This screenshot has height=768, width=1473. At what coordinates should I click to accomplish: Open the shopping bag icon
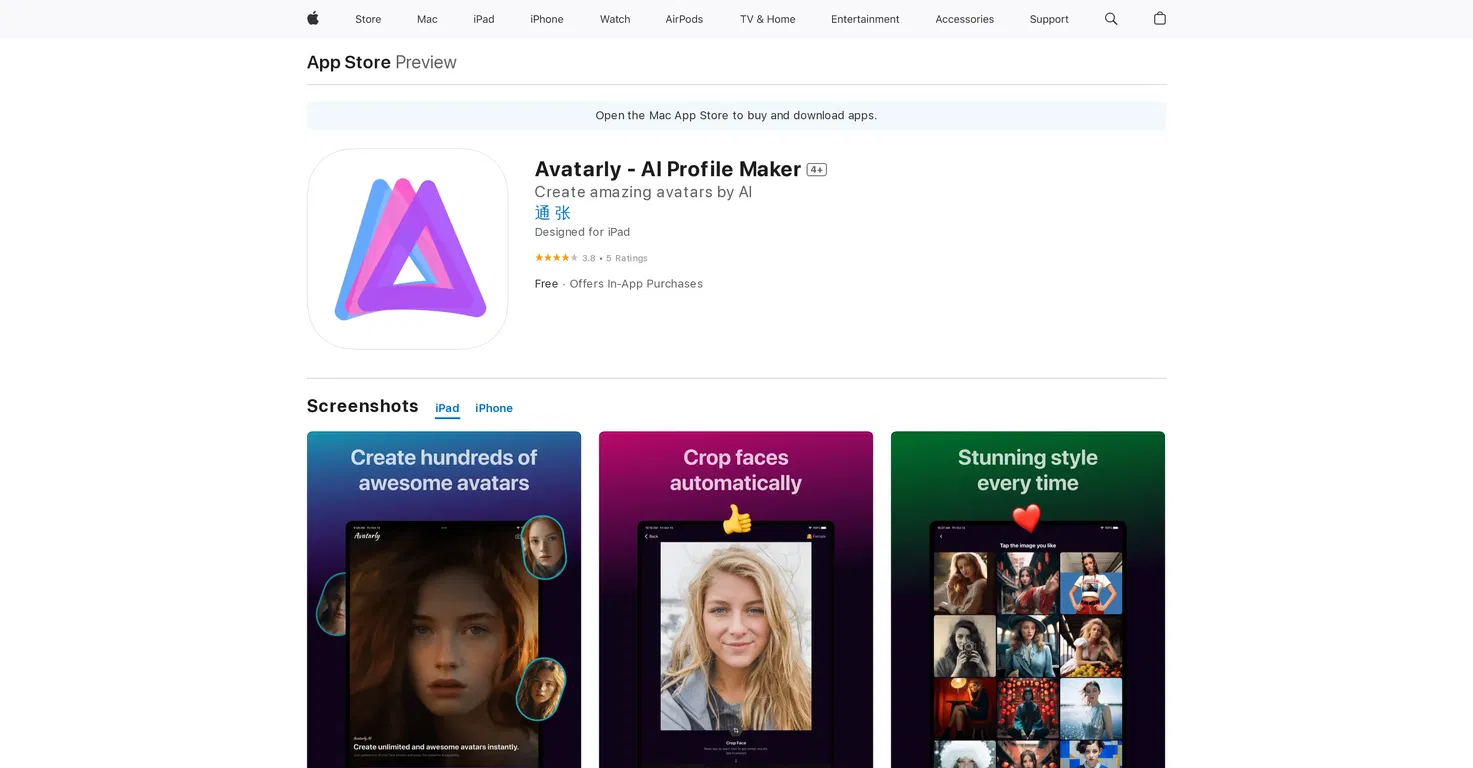coord(1160,18)
